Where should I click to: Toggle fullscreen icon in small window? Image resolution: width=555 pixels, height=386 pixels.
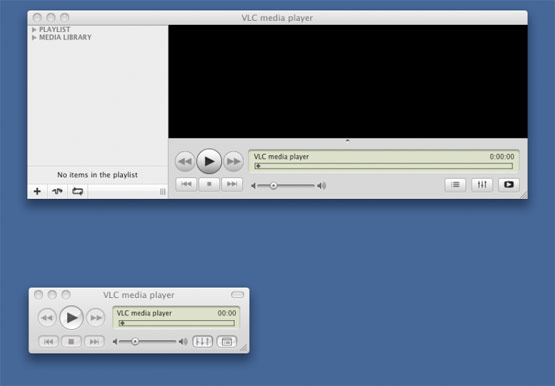(x=227, y=341)
